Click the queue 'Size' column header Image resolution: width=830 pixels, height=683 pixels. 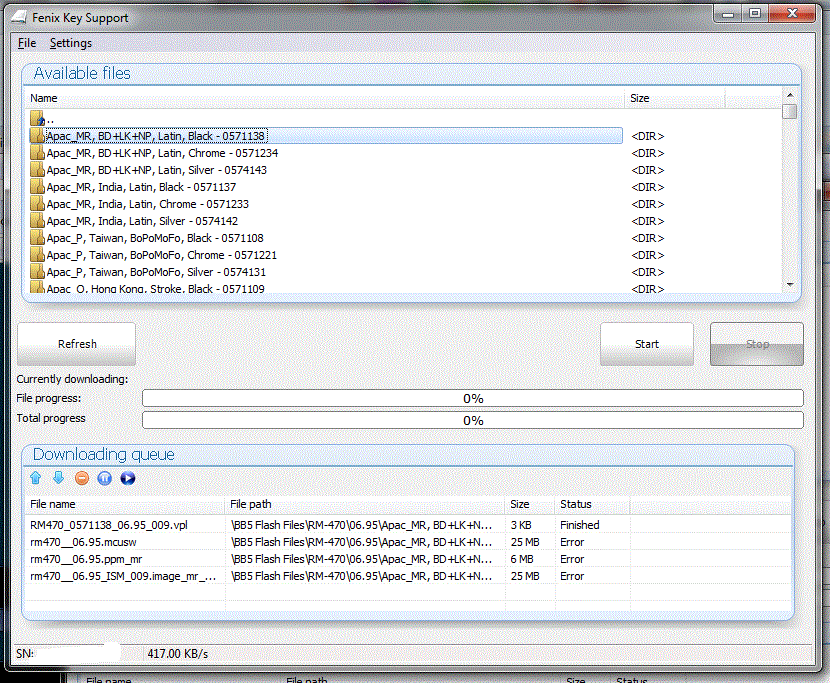[530, 504]
